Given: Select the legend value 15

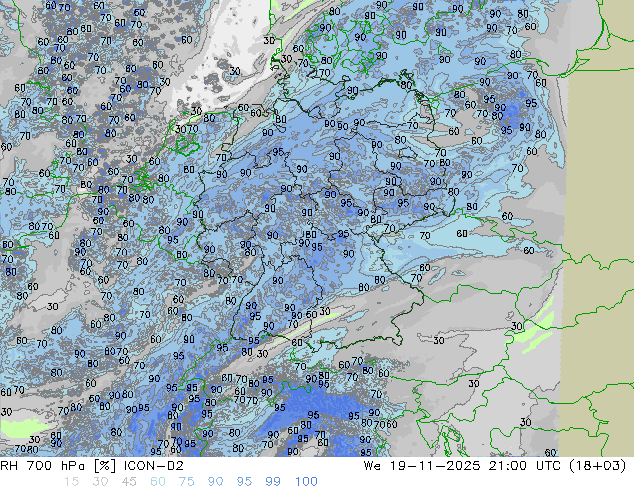Looking at the screenshot, I should (71, 482).
